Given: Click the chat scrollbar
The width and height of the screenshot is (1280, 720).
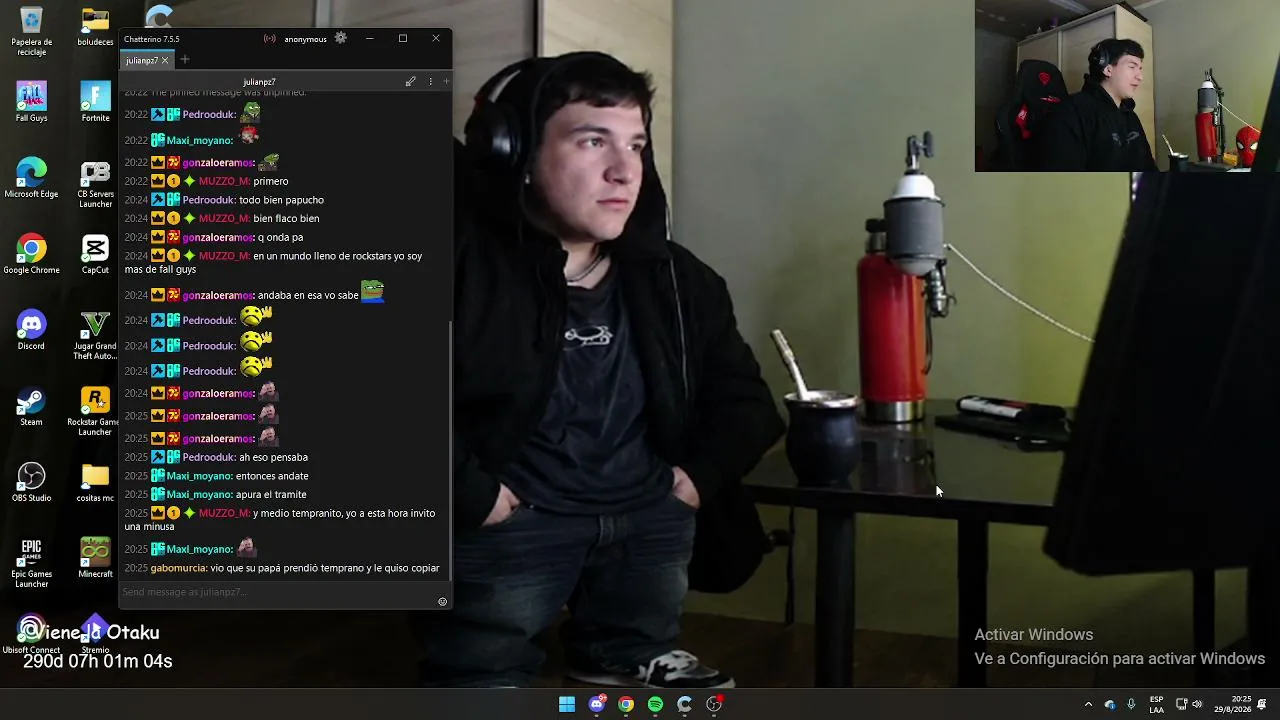Looking at the screenshot, I should click(x=450, y=450).
